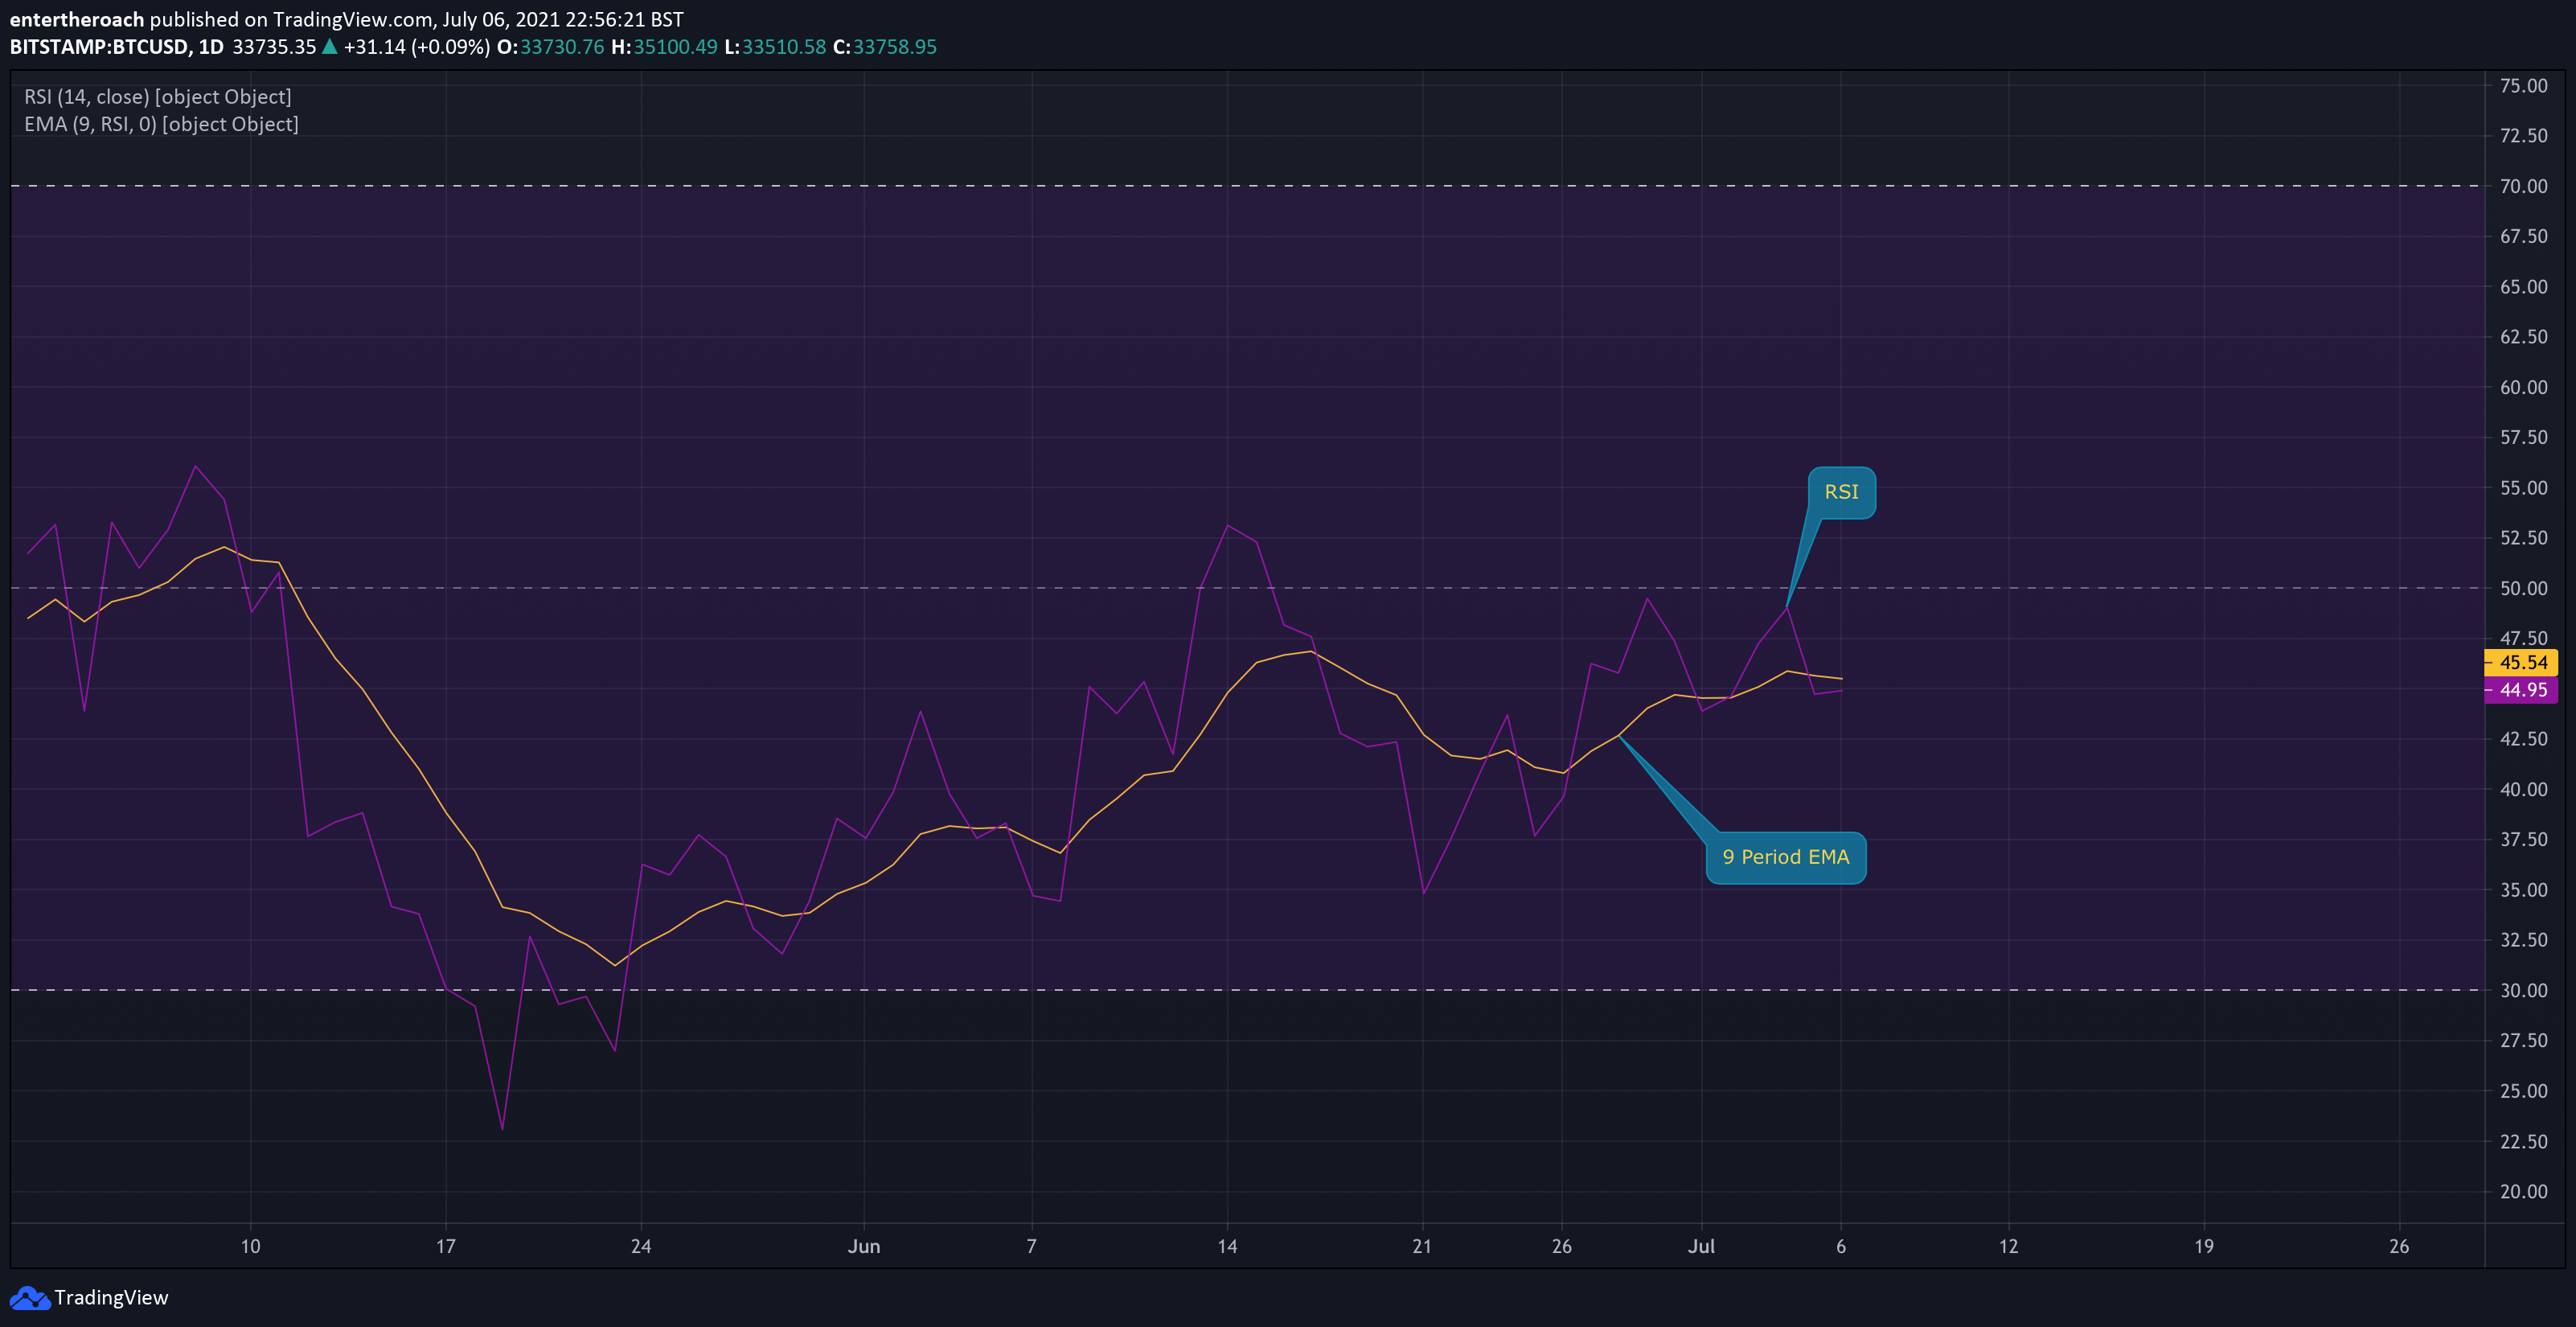Click the 10 date label on time axis
Viewport: 2576px width, 1327px height.
point(250,1246)
